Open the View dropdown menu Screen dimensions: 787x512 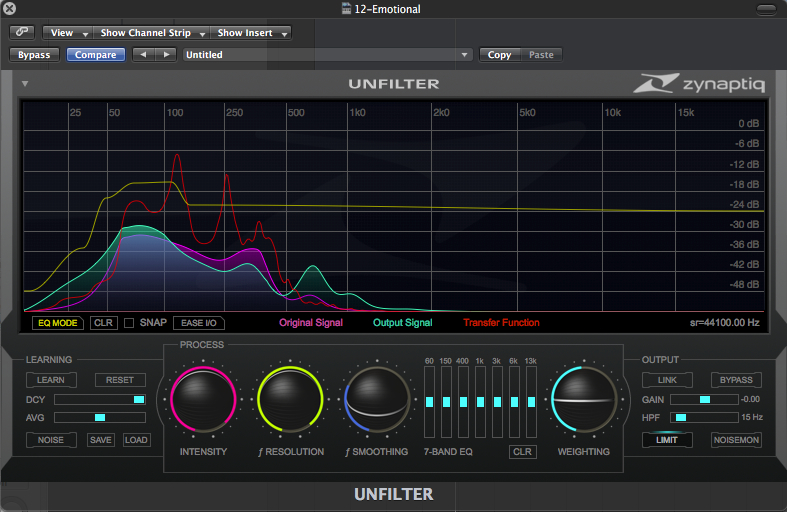68,33
